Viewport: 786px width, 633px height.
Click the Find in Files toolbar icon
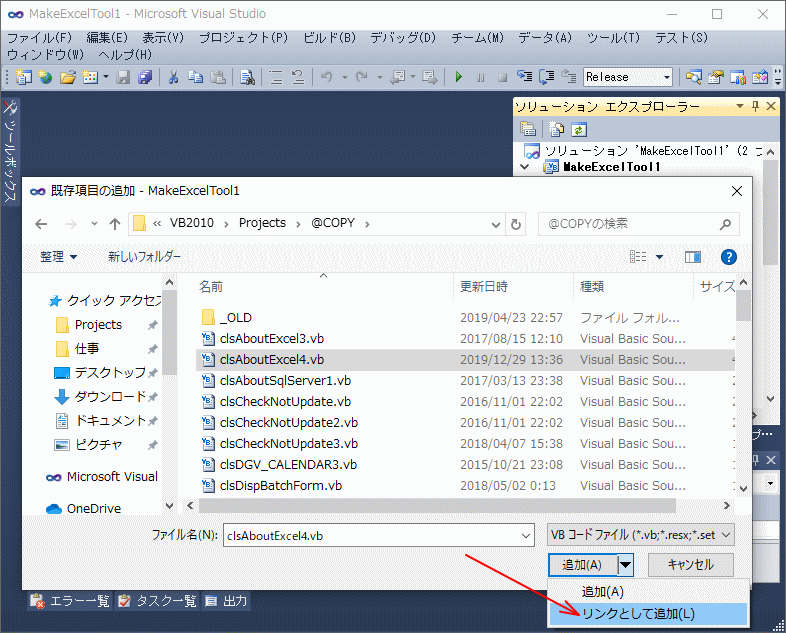click(247, 77)
